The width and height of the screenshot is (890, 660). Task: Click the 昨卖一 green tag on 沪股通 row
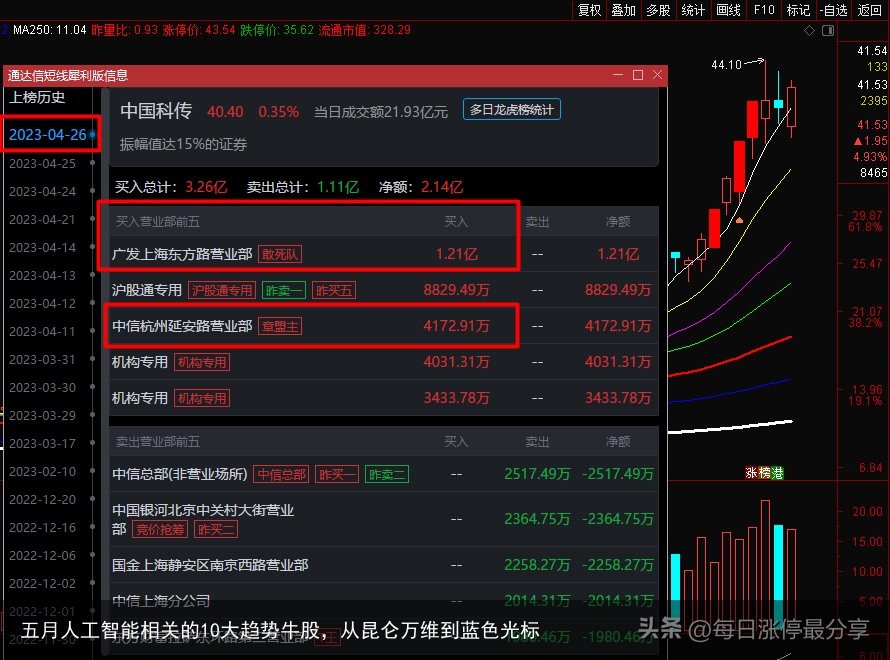[284, 291]
